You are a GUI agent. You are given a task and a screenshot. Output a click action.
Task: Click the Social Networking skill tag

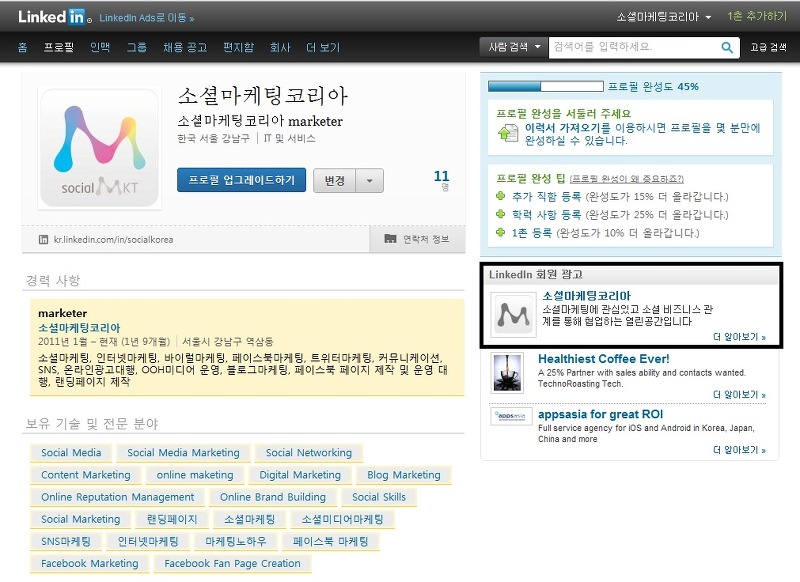click(x=309, y=453)
